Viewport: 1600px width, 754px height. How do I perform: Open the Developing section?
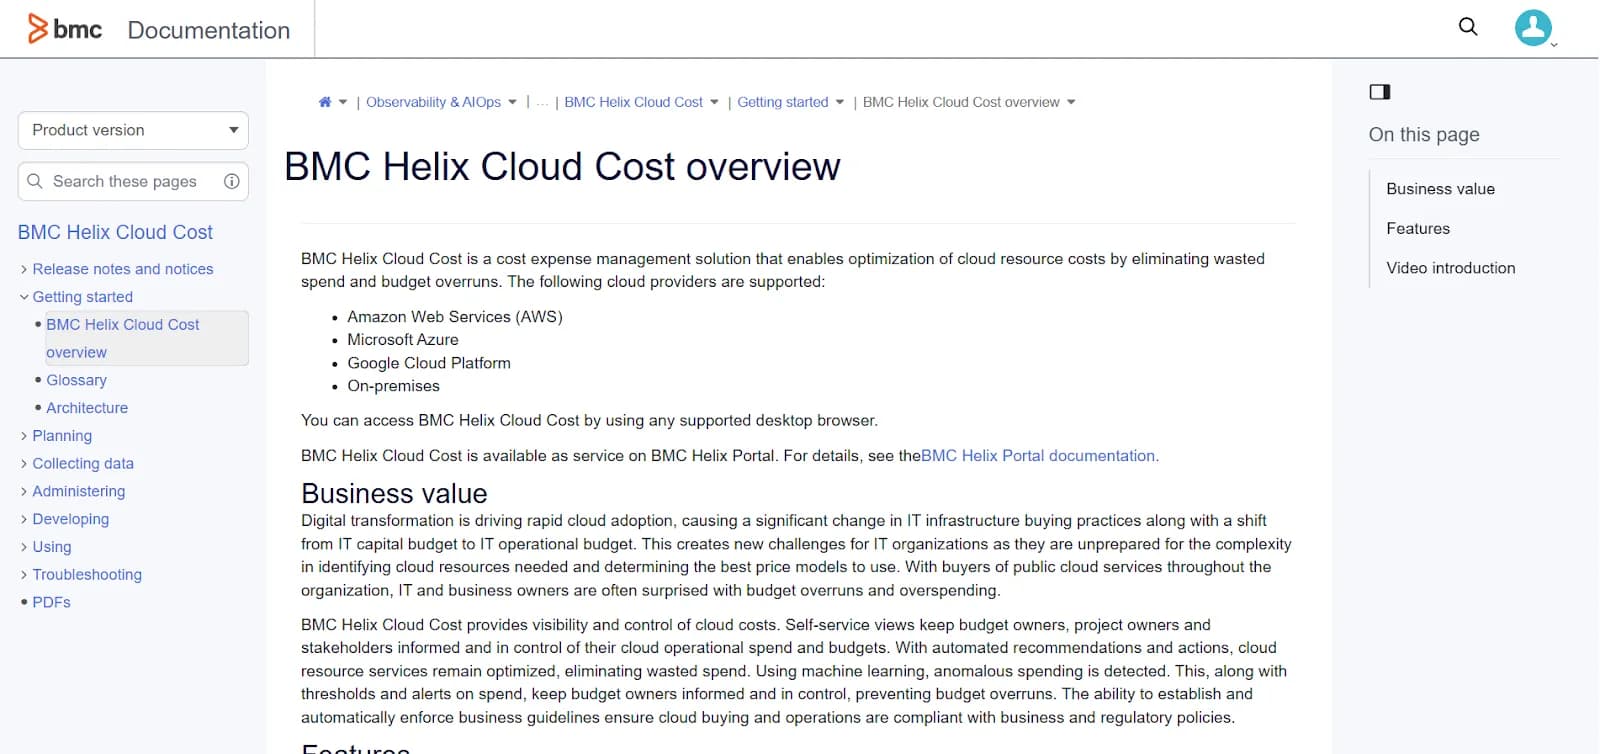tap(71, 519)
